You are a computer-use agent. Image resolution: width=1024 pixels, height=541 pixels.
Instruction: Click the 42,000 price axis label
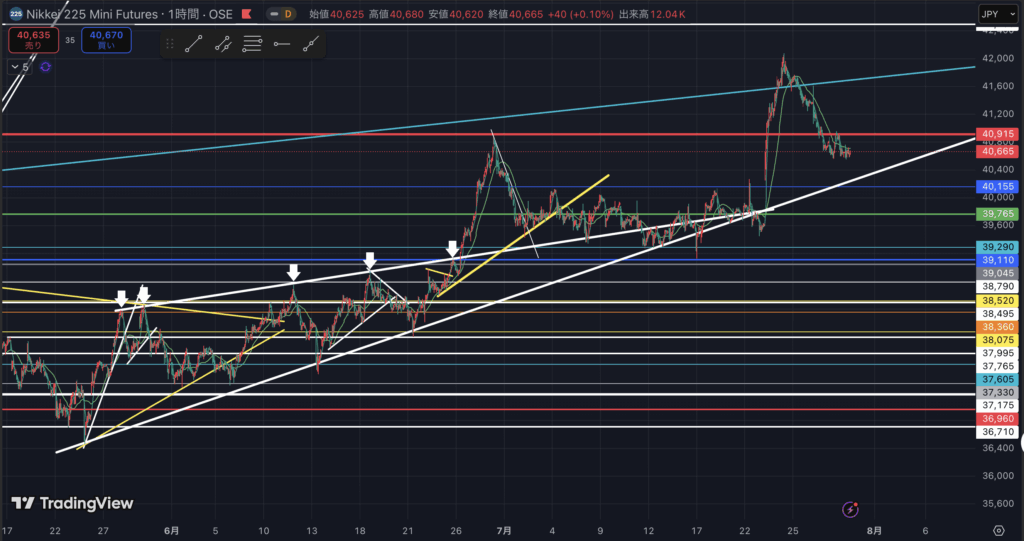click(997, 58)
